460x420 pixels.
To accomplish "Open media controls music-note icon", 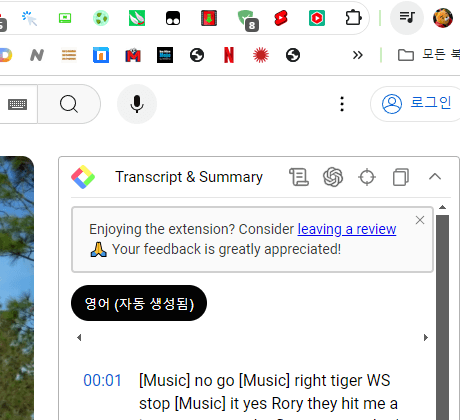I will point(407,18).
